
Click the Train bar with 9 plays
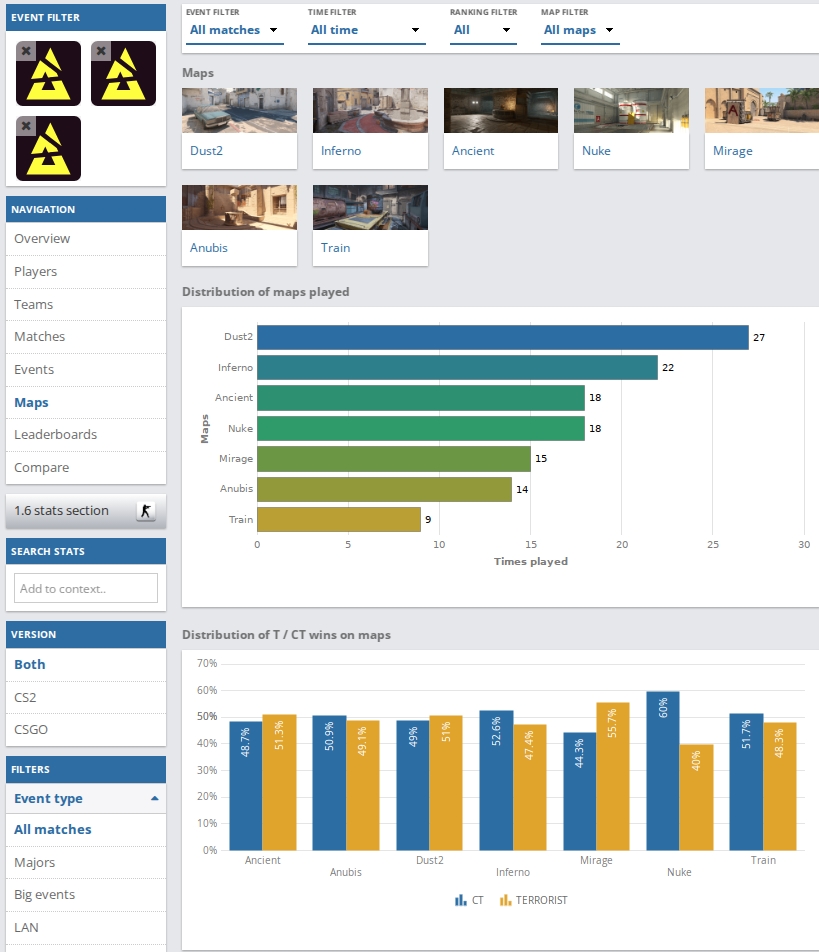[x=339, y=520]
